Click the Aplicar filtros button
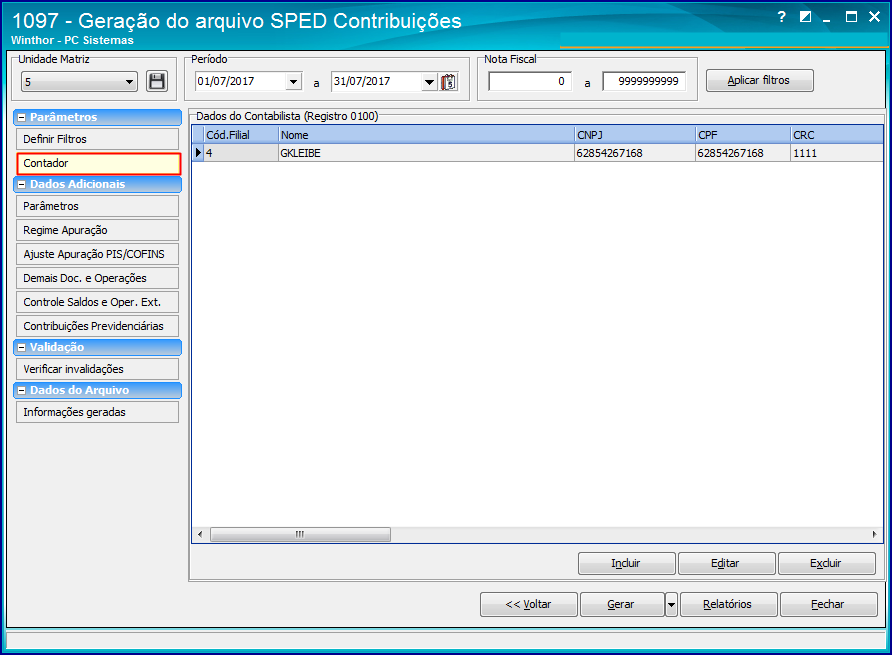The width and height of the screenshot is (892, 655). (x=759, y=80)
